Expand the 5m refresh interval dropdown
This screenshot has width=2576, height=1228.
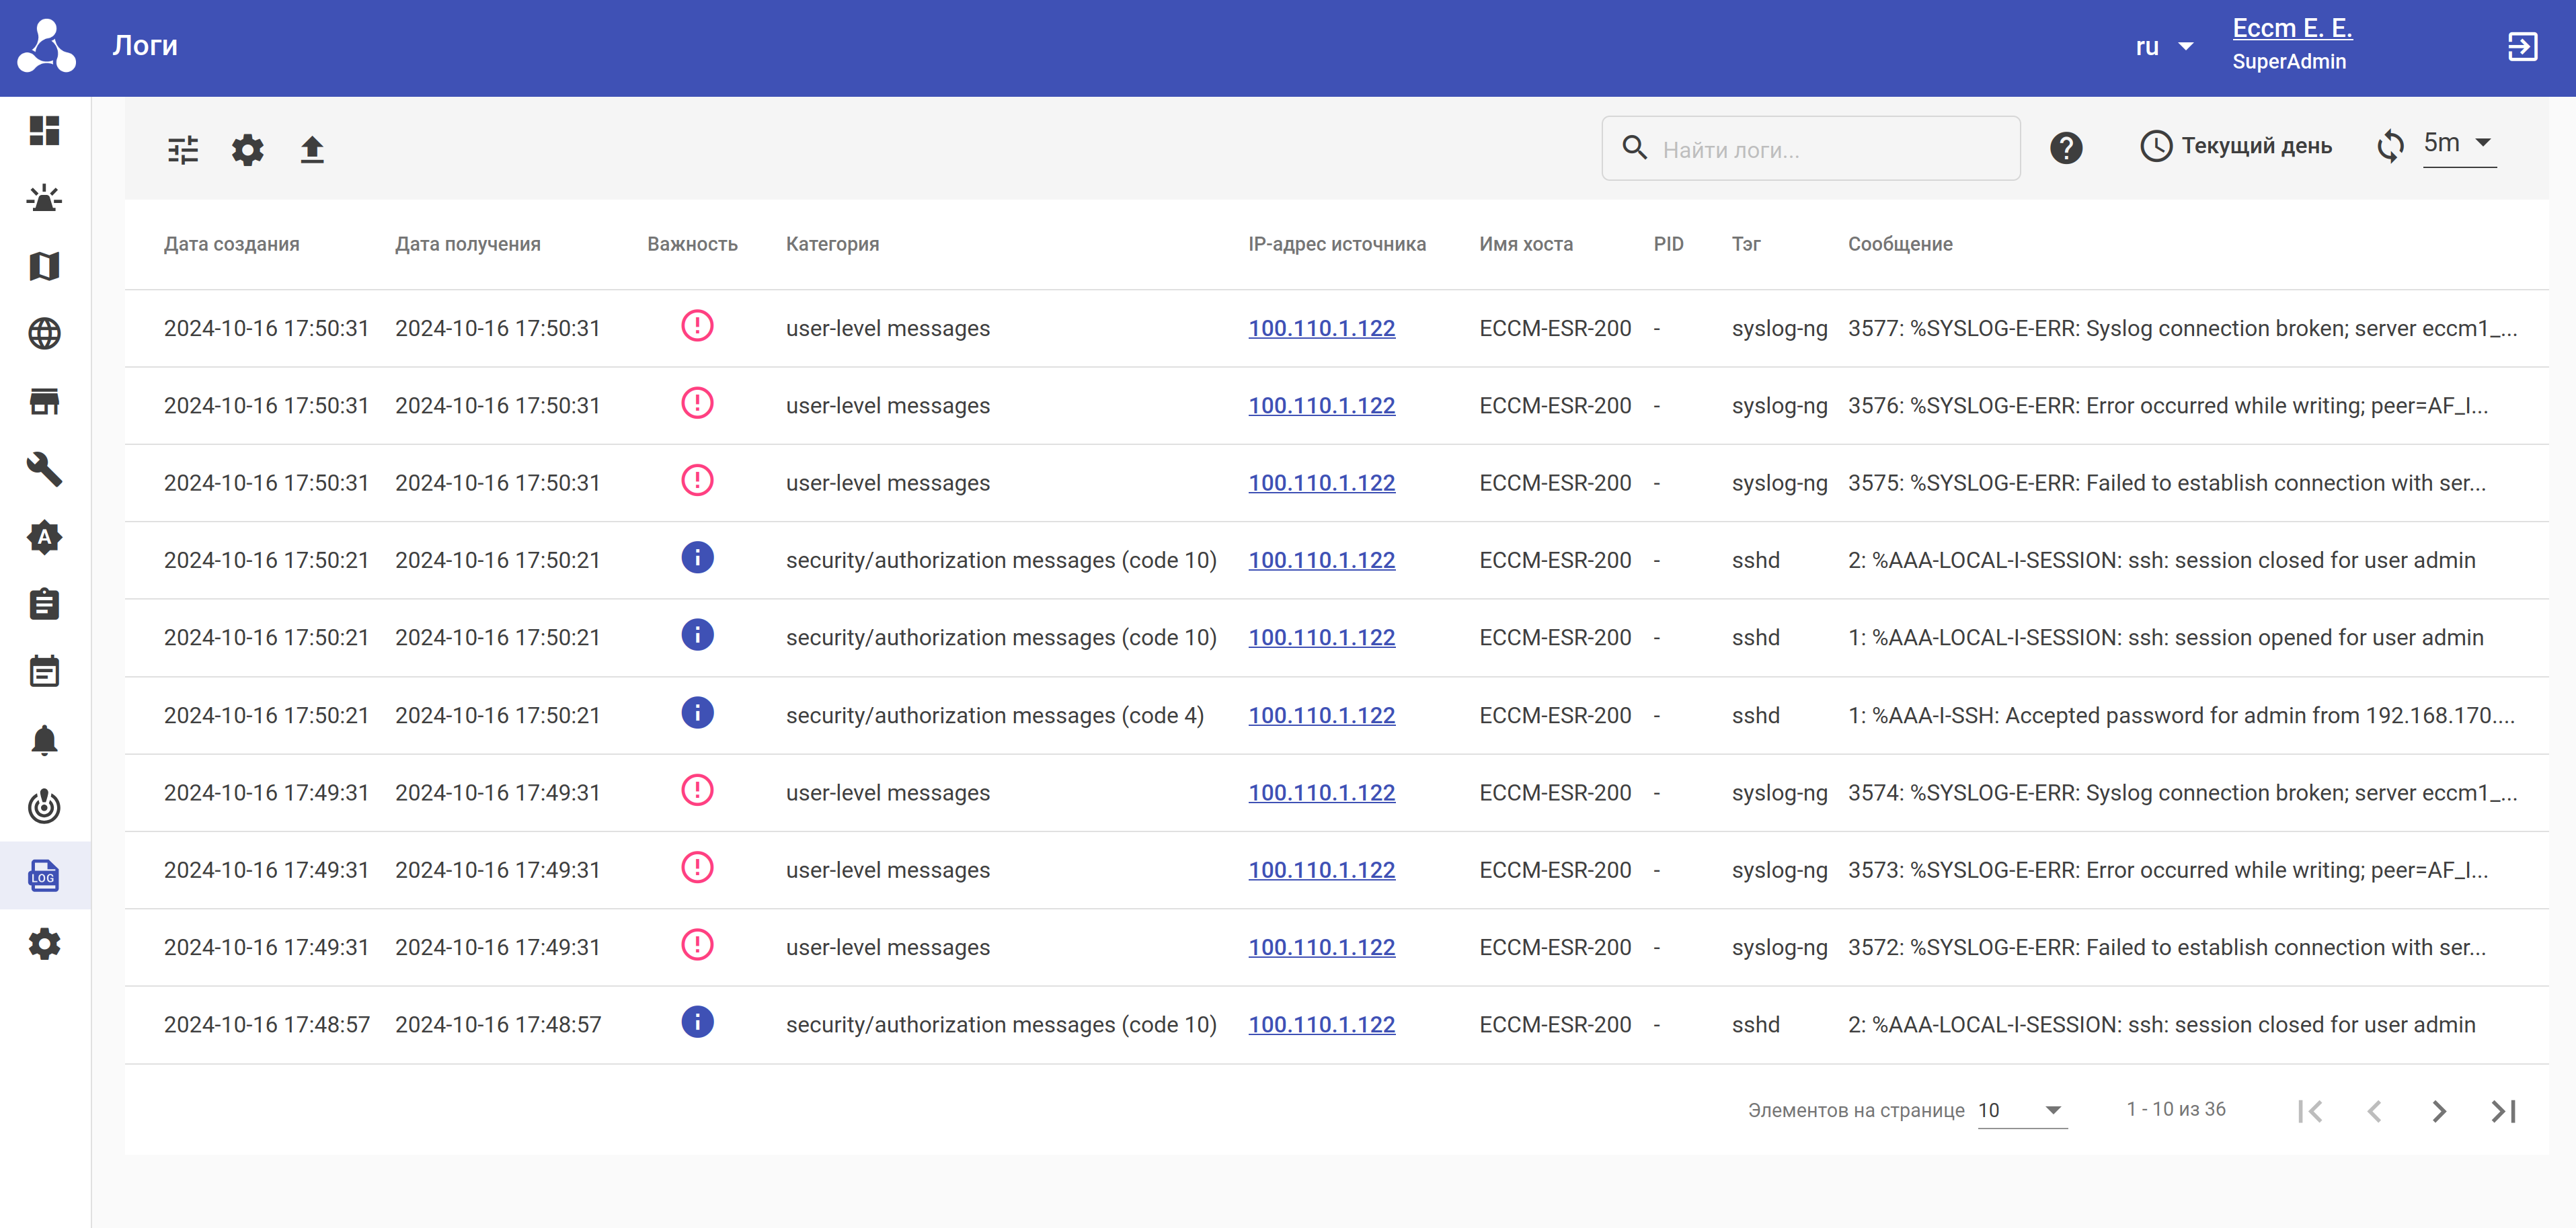click(2458, 143)
